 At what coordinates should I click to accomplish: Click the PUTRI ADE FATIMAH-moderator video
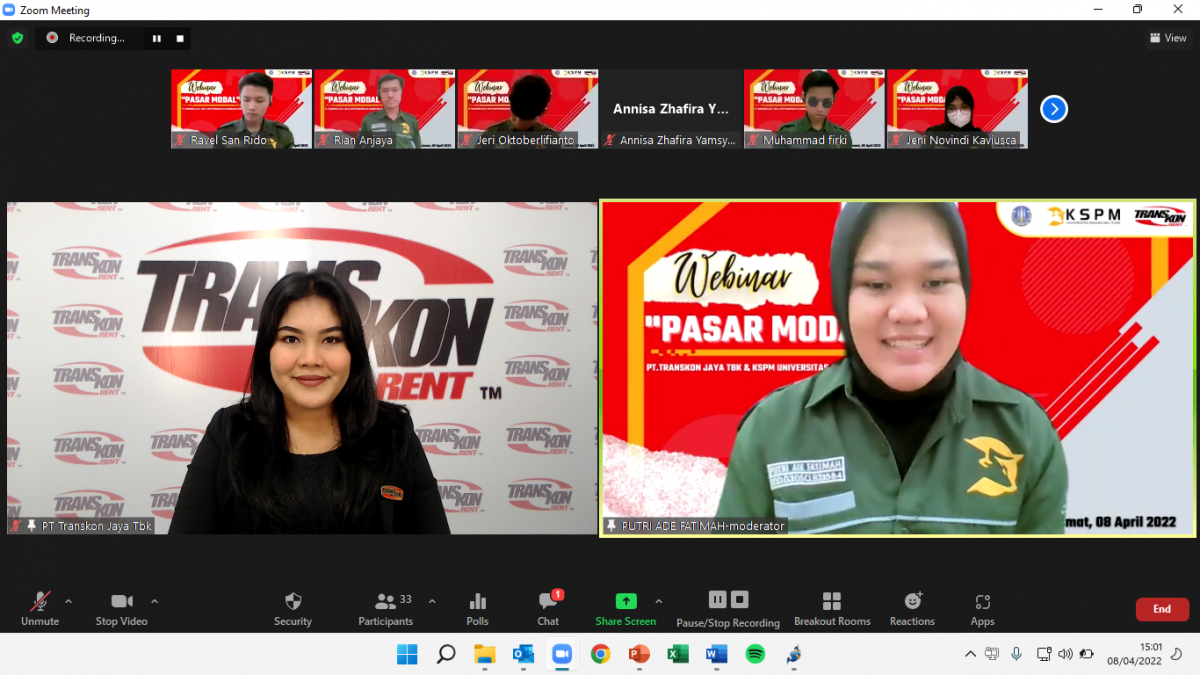click(898, 368)
